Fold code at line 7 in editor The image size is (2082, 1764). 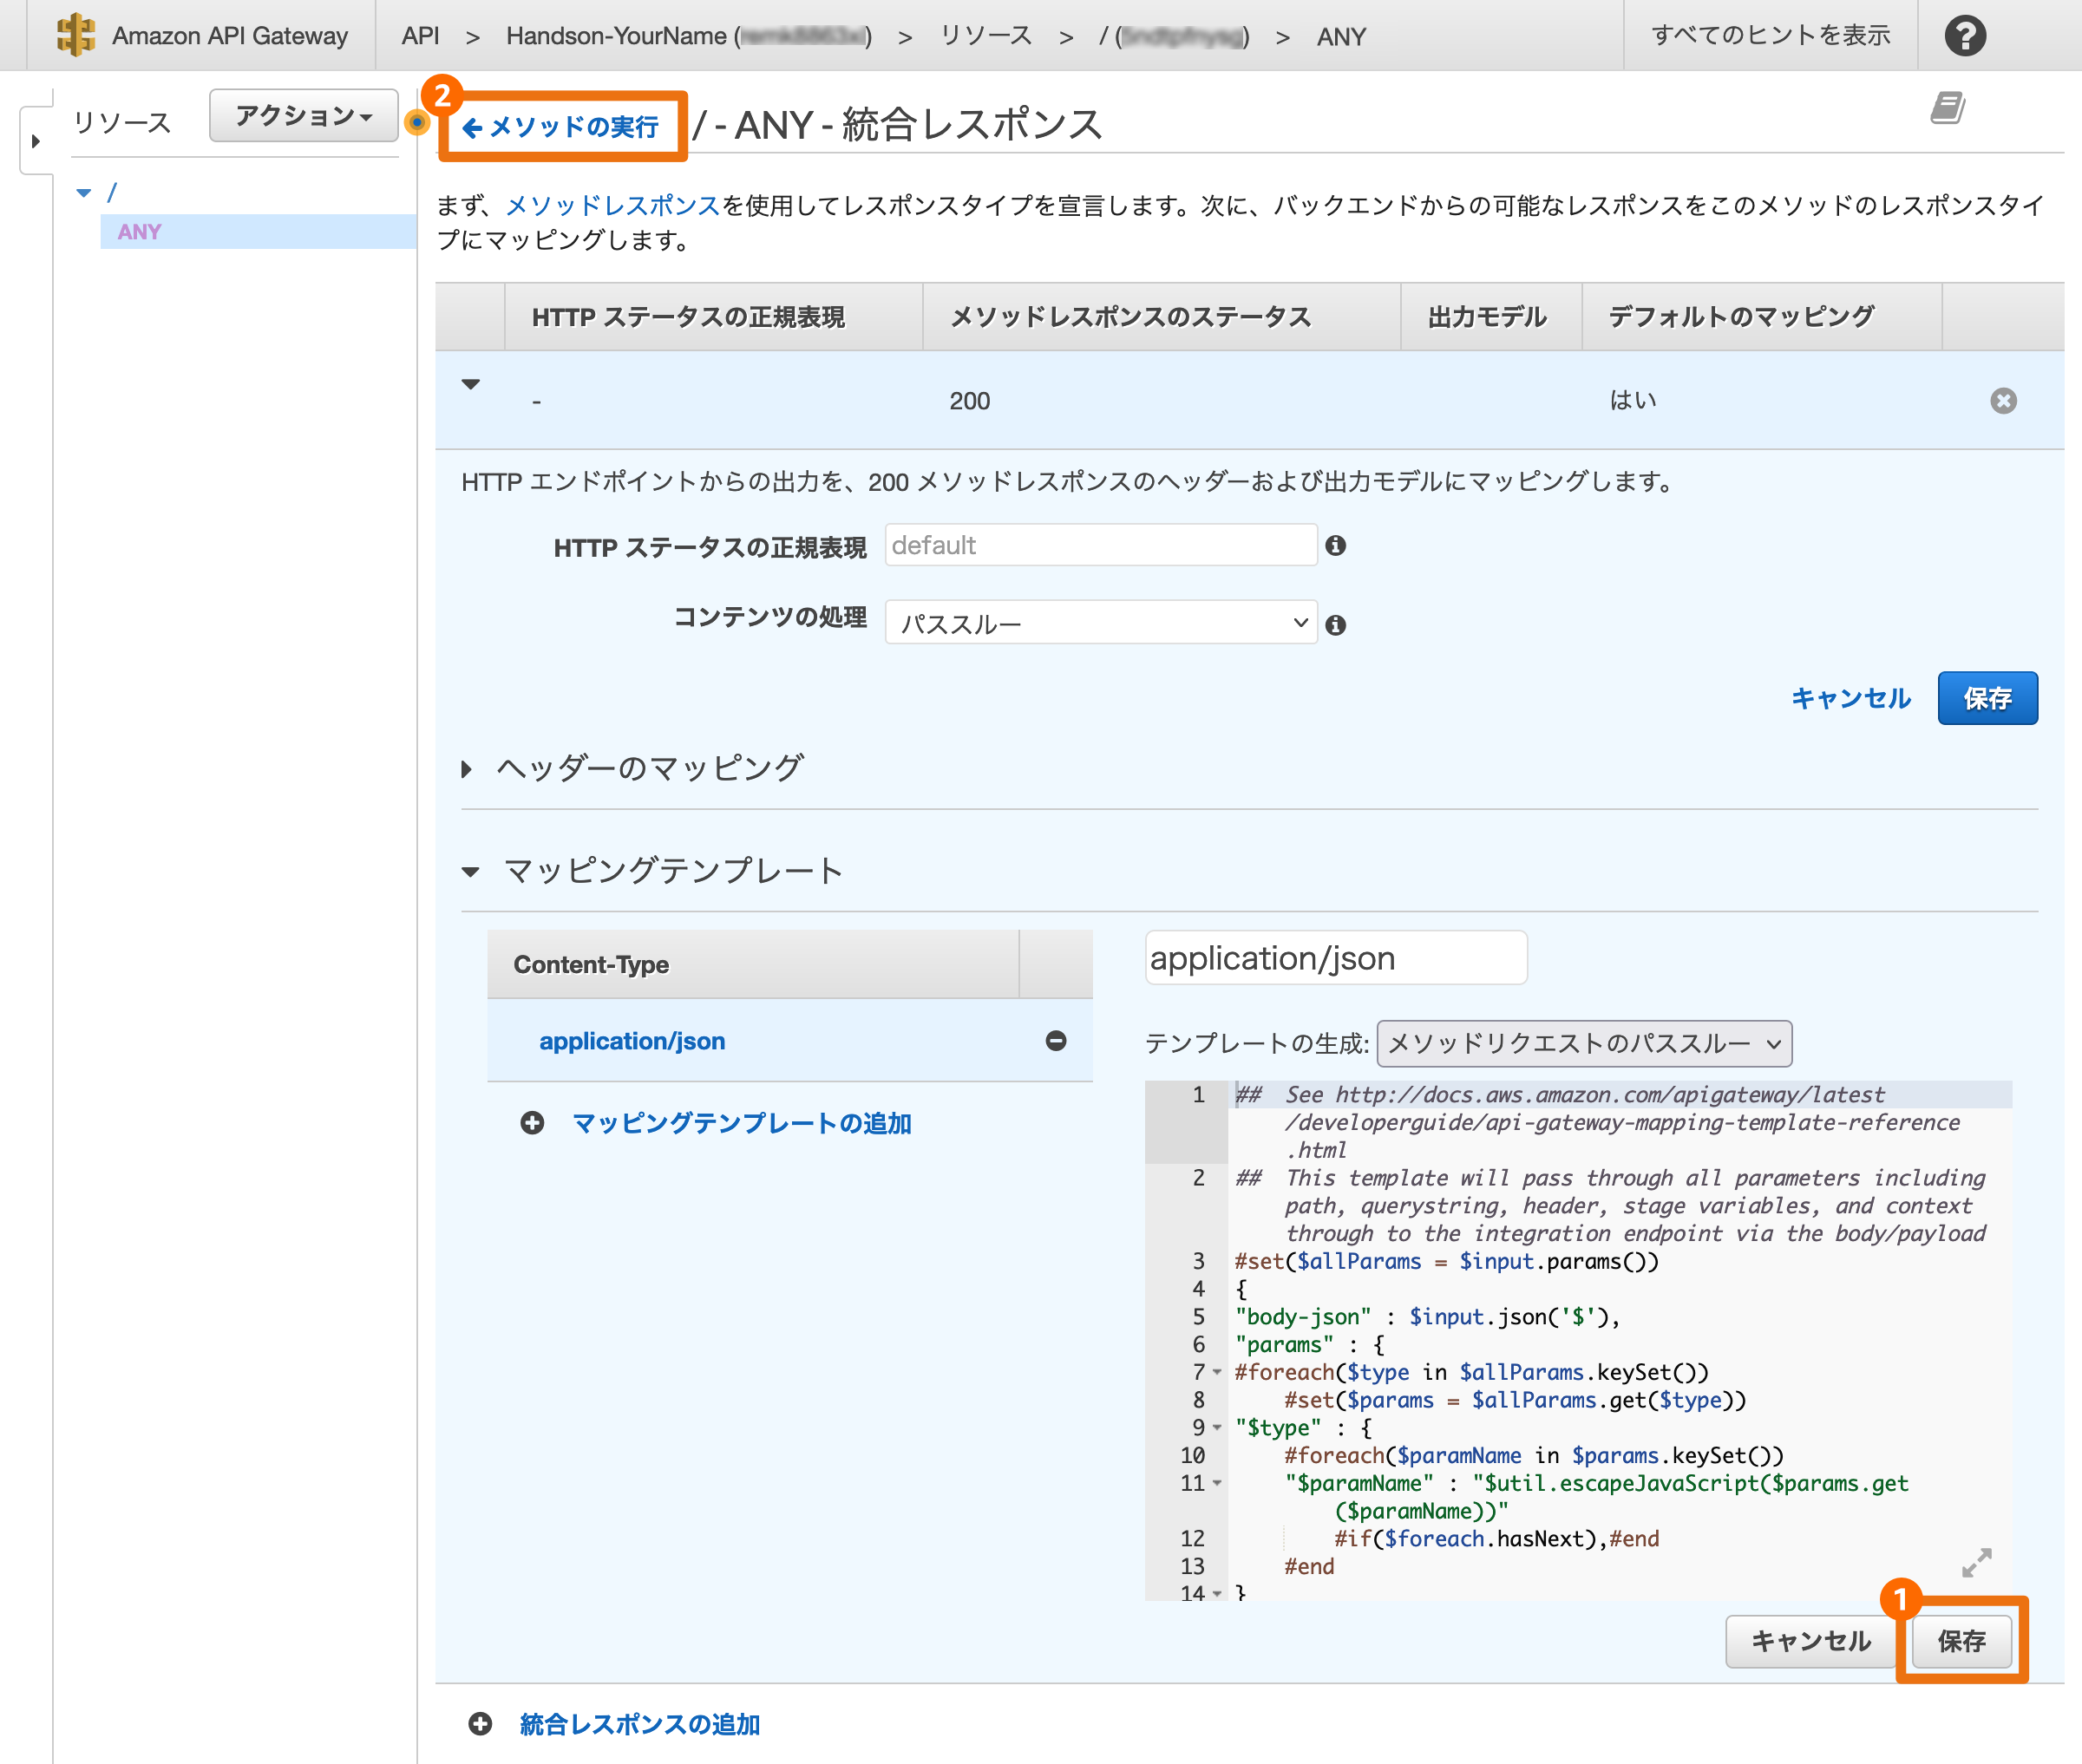pyautogui.click(x=1217, y=1373)
